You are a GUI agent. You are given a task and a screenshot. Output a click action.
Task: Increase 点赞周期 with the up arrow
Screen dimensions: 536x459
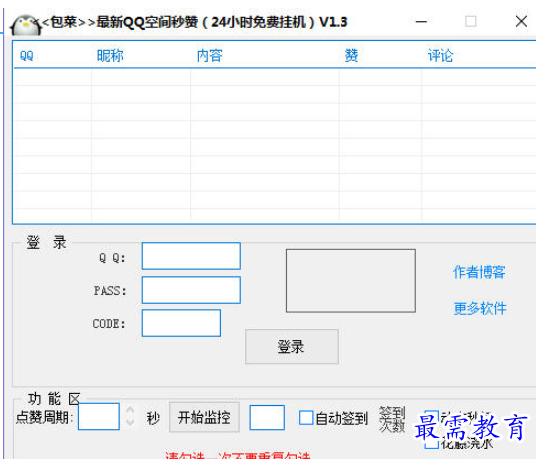pyautogui.click(x=130, y=410)
